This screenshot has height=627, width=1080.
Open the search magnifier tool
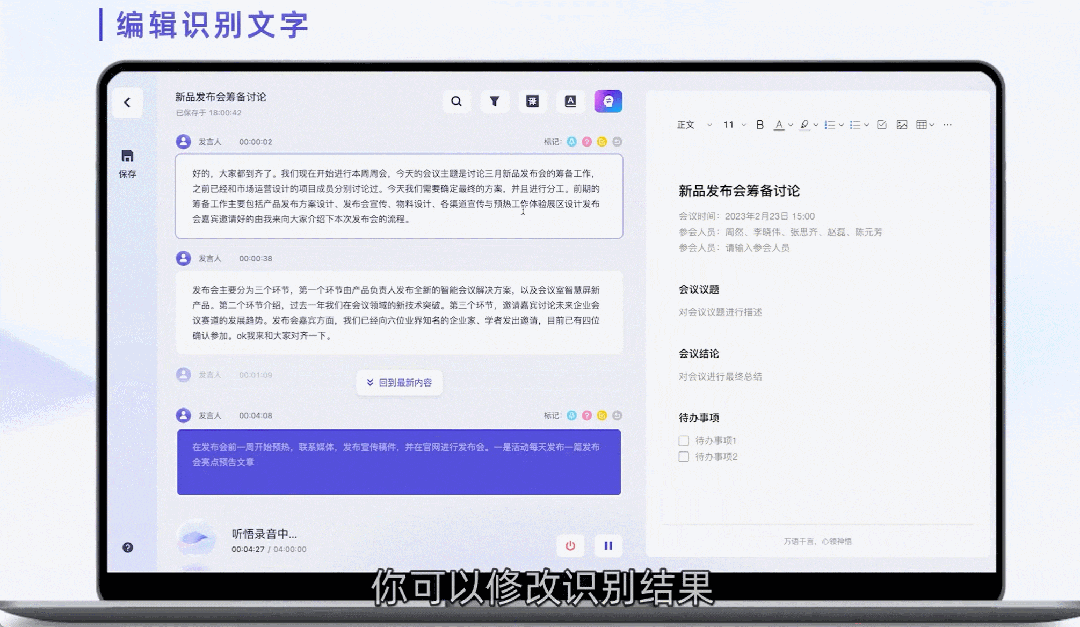tap(456, 101)
